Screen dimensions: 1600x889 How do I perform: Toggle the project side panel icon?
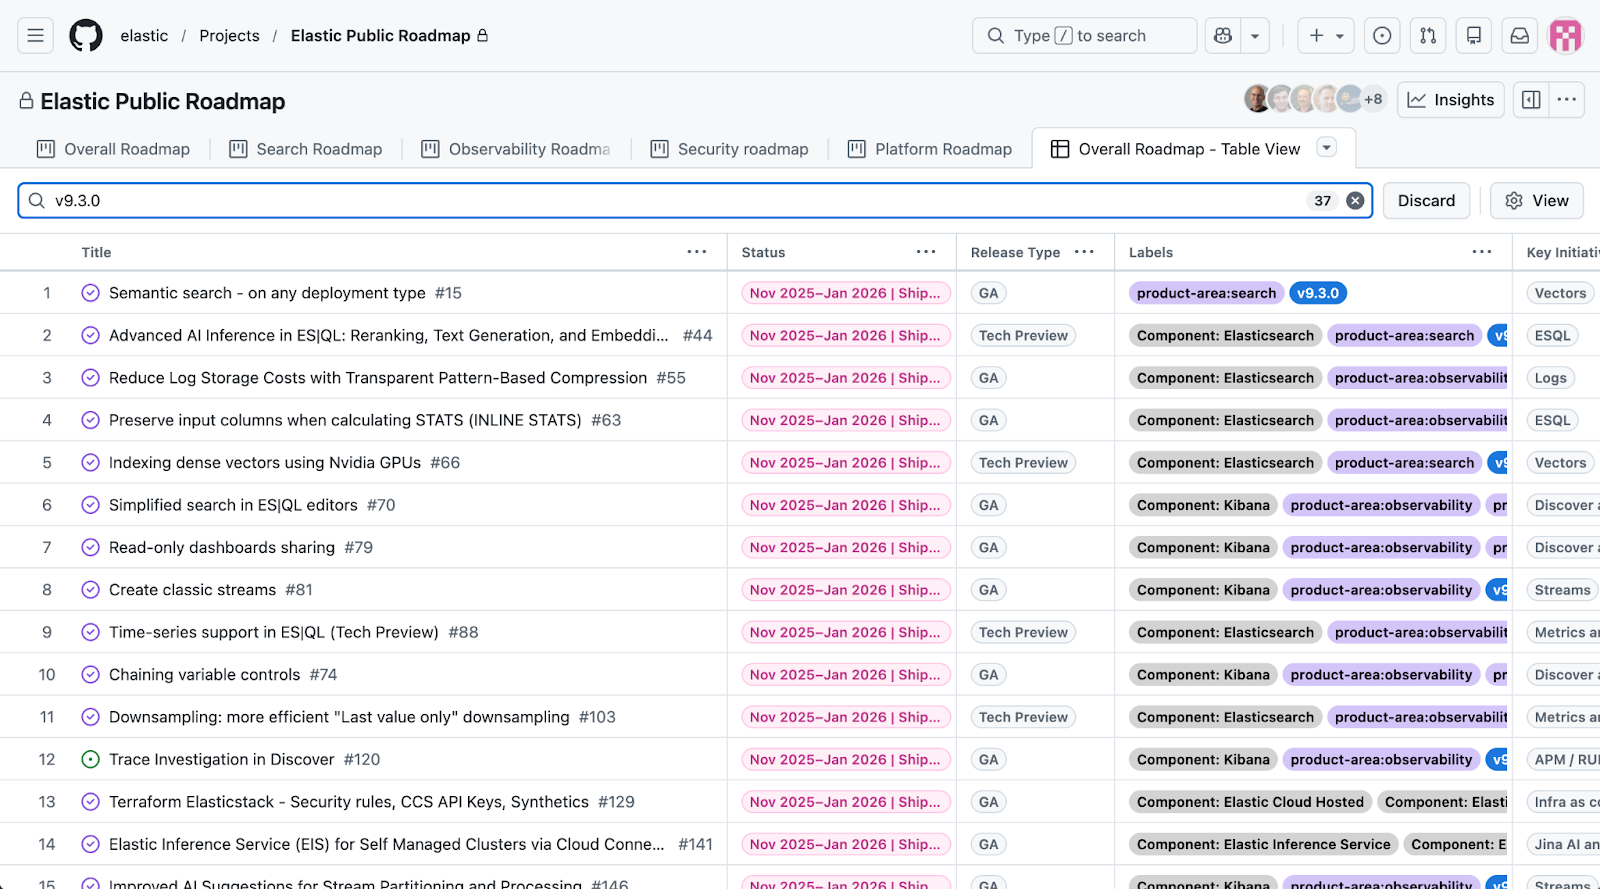click(1531, 100)
